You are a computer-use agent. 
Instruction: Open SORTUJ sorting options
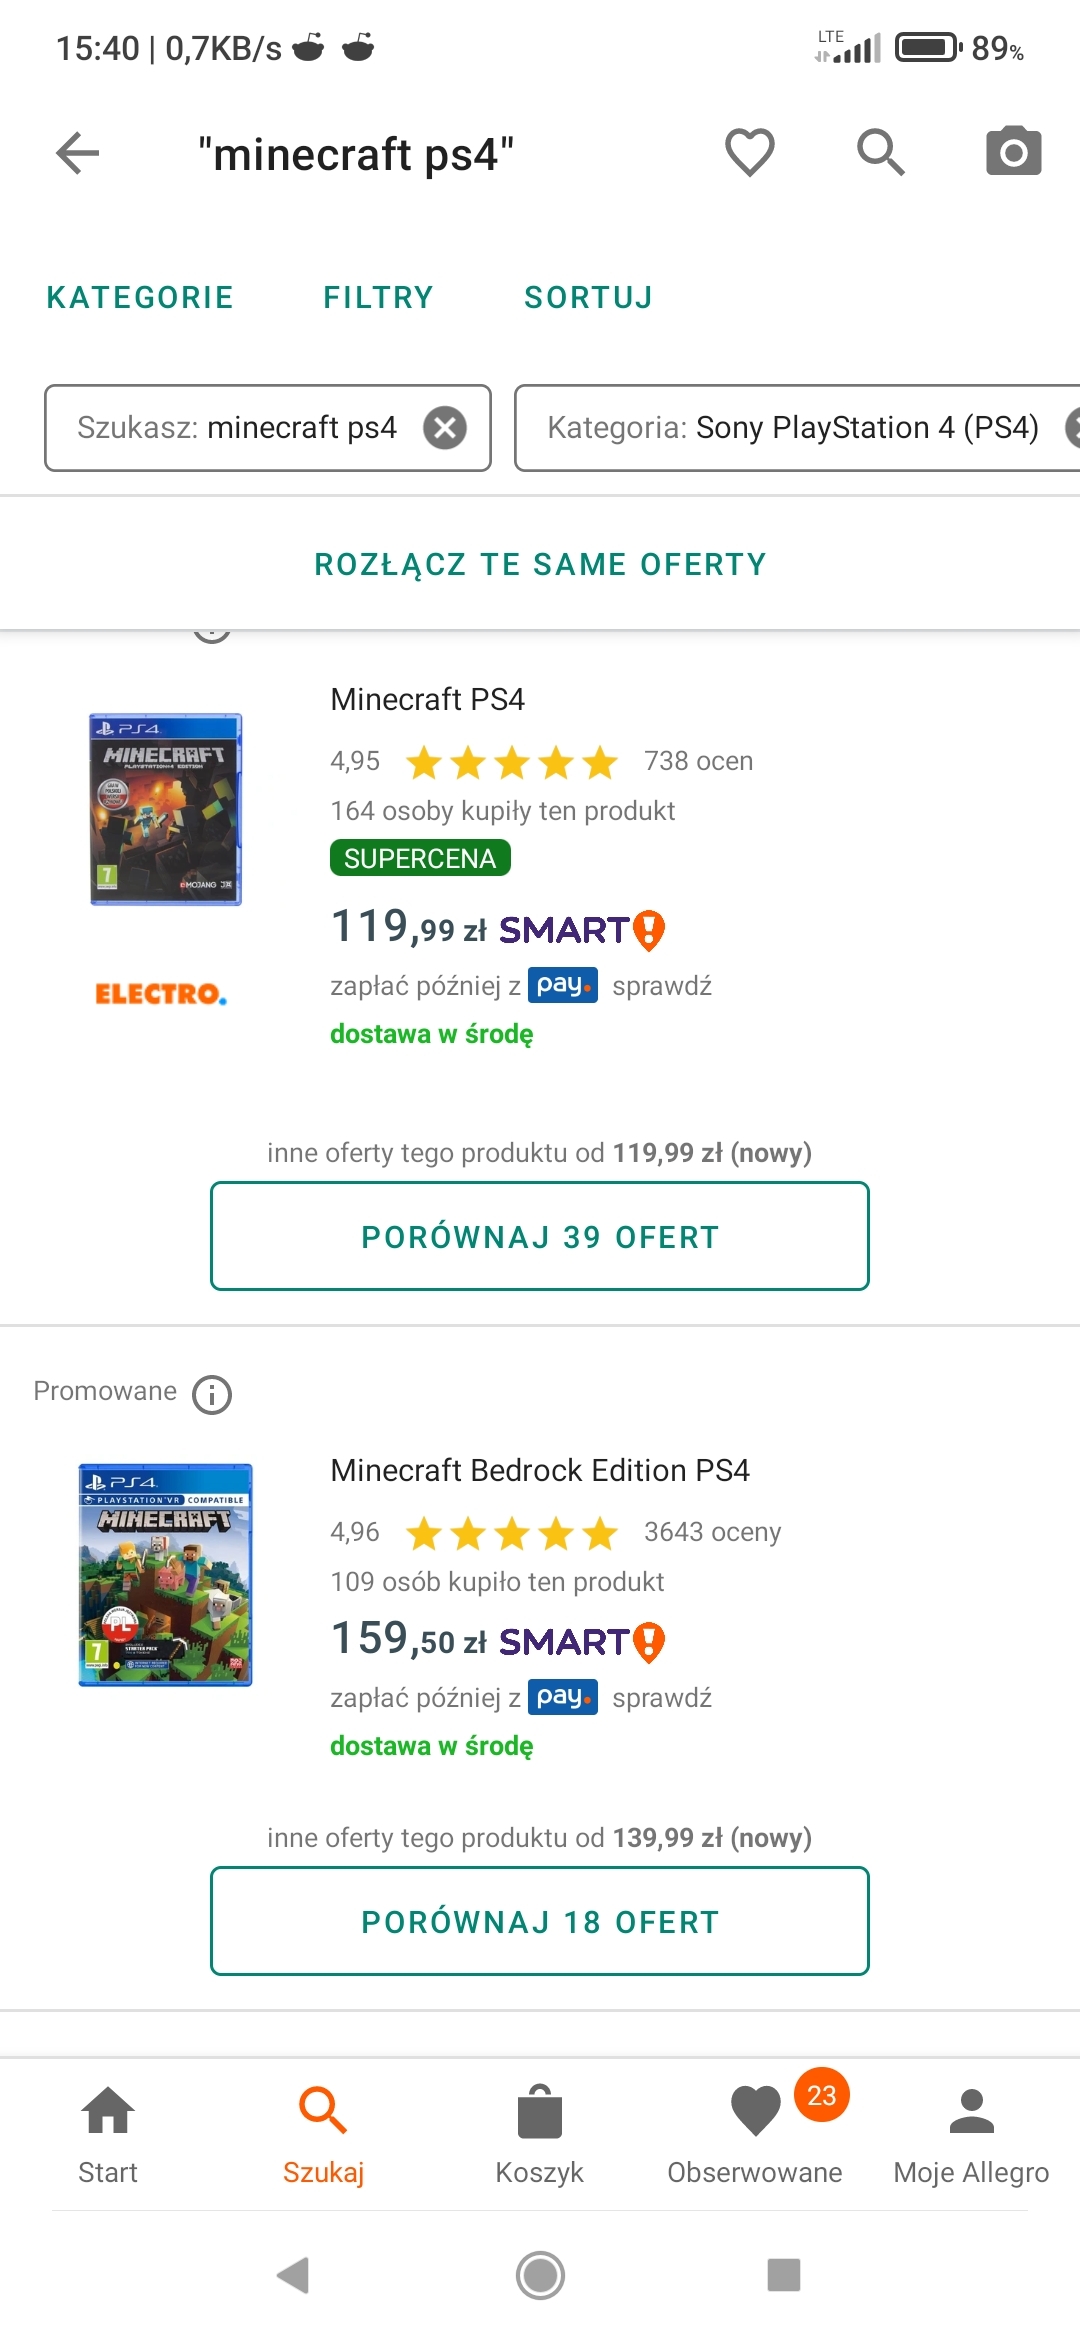(588, 298)
